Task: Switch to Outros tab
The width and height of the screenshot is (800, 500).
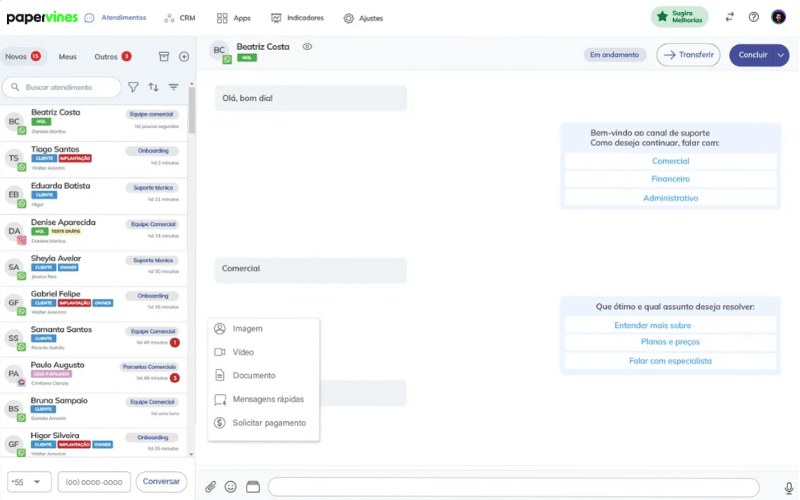Action: [113, 57]
